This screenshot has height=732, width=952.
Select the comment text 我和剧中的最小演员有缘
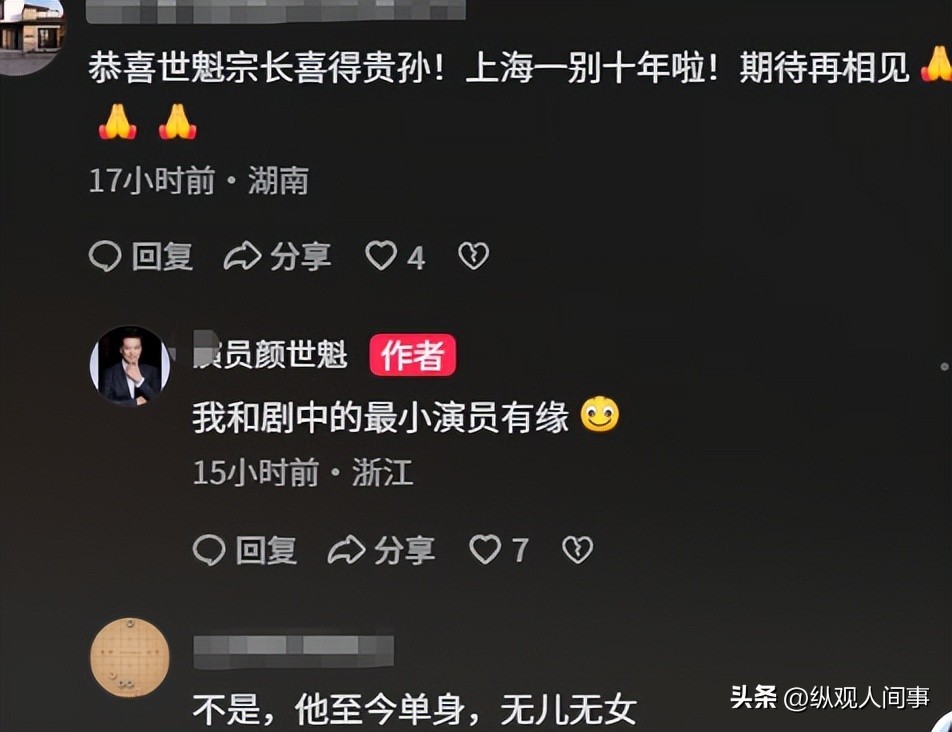381,417
